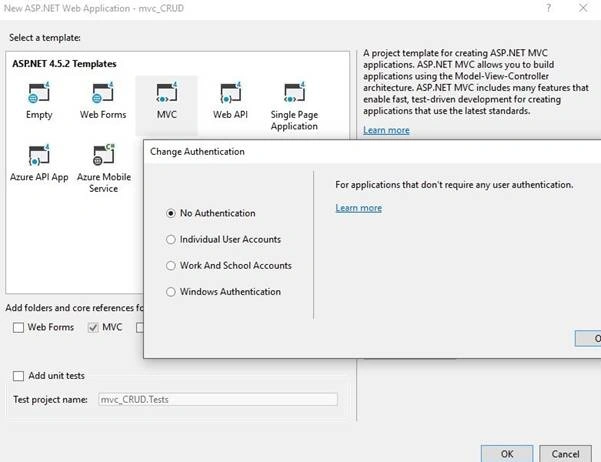
Task: Click the Change Authentication title bar
Action: (x=372, y=152)
